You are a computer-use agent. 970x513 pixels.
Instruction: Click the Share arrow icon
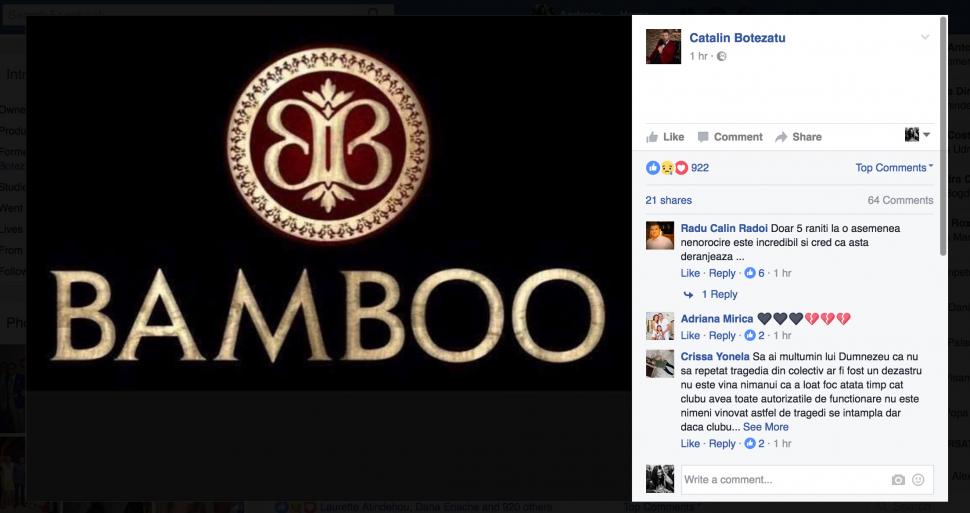click(x=781, y=137)
